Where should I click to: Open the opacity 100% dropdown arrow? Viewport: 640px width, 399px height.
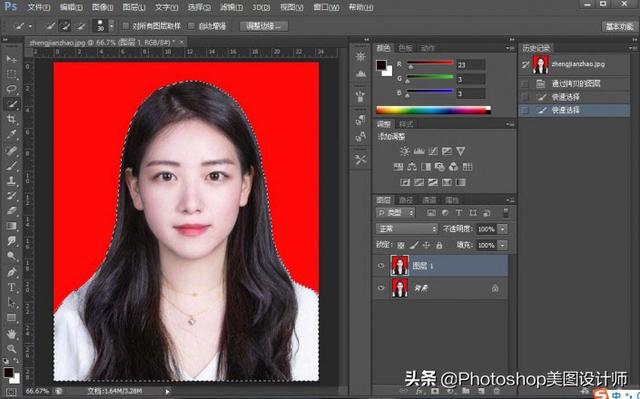tap(503, 229)
